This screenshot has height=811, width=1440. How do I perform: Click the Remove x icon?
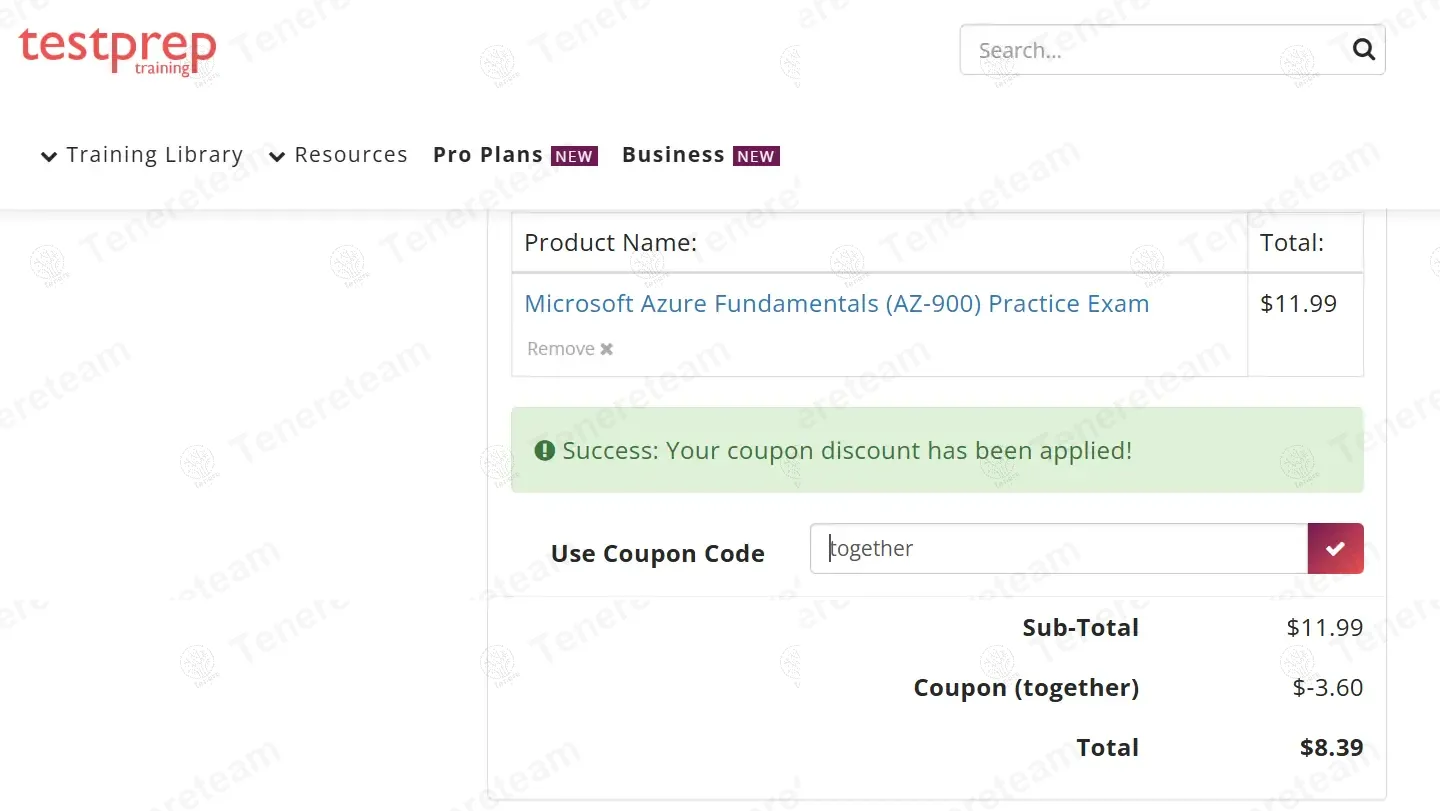[x=606, y=349]
